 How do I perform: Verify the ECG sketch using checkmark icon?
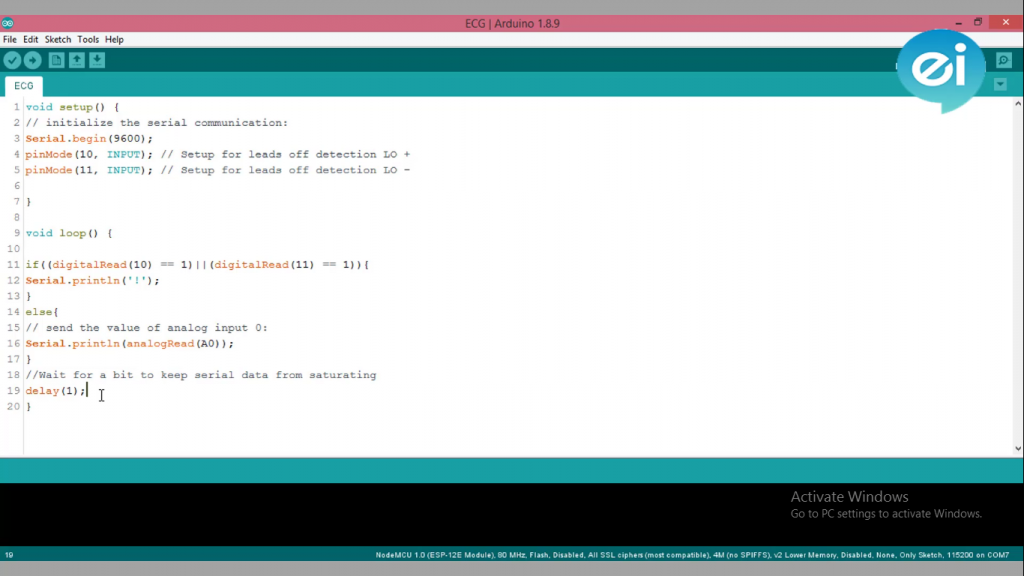[x=12, y=60]
